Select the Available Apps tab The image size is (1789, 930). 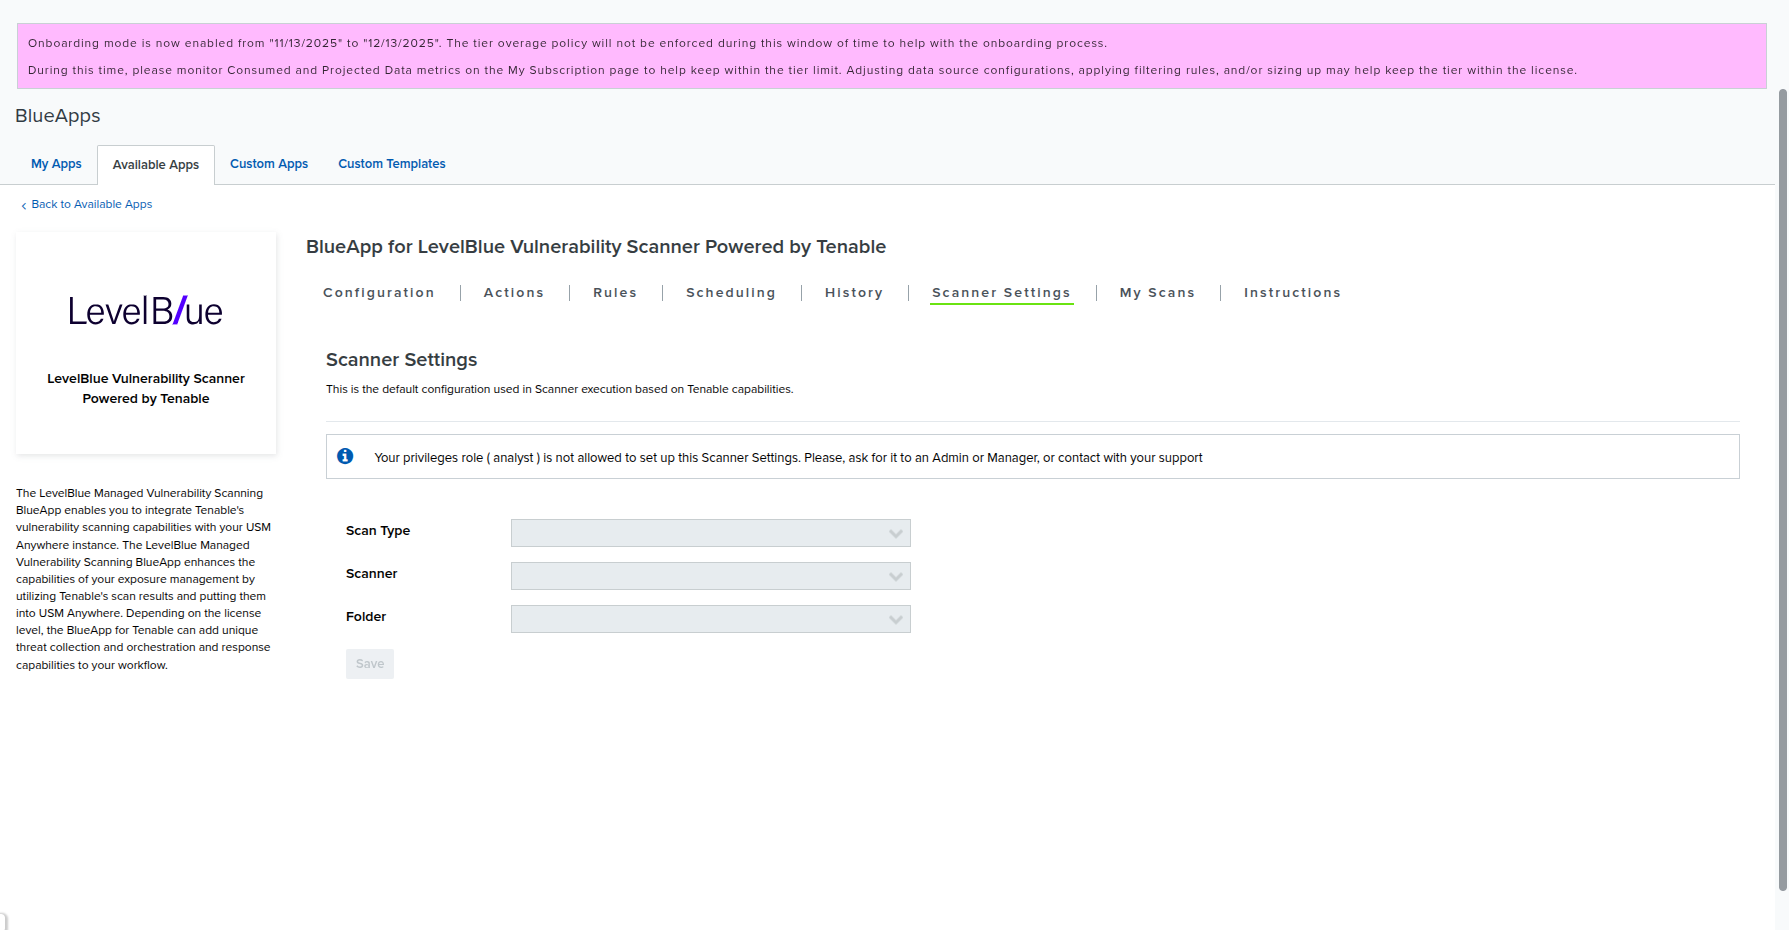(156, 165)
